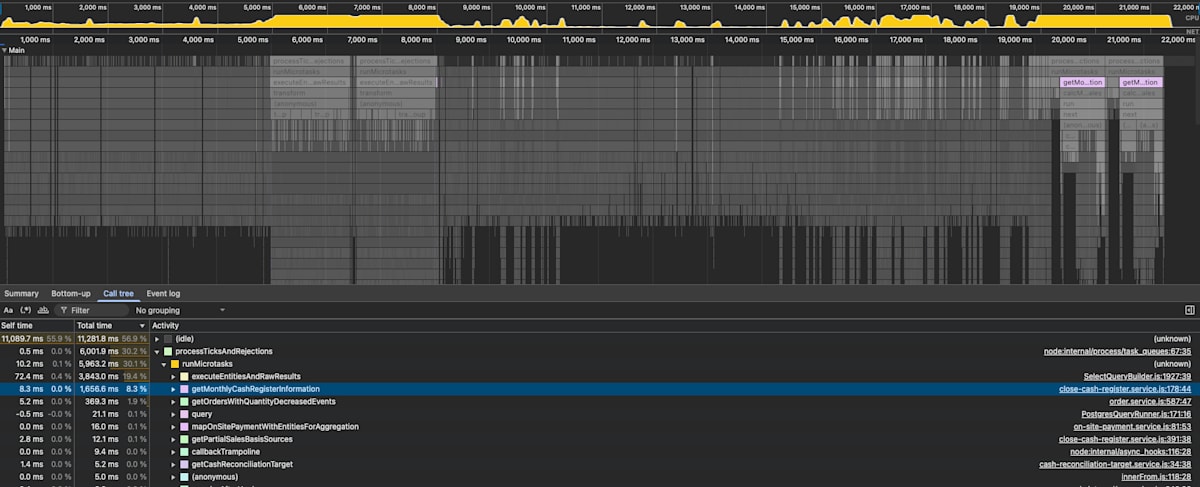Viewport: 1200px width, 487px height.
Task: Sort by the Self time column header
Action: click(x=37, y=326)
